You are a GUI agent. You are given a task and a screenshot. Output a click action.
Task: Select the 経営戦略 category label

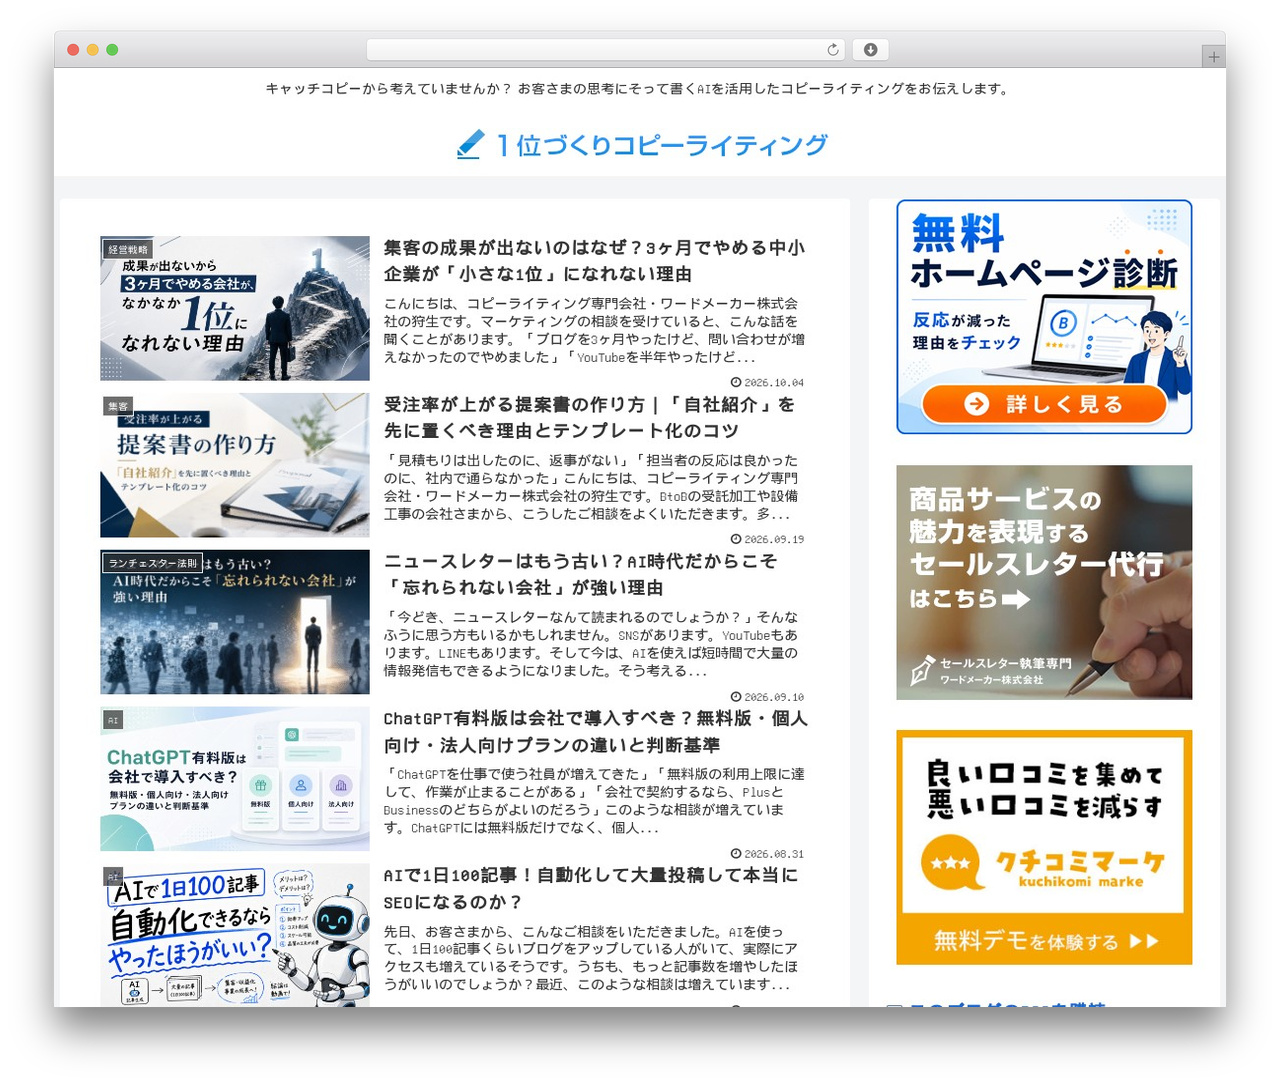click(128, 249)
